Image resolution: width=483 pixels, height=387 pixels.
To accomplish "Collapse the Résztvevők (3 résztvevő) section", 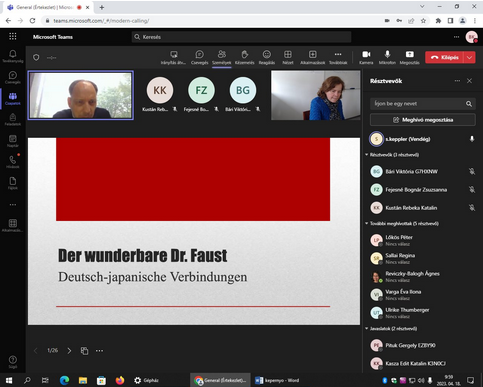I will [367, 155].
